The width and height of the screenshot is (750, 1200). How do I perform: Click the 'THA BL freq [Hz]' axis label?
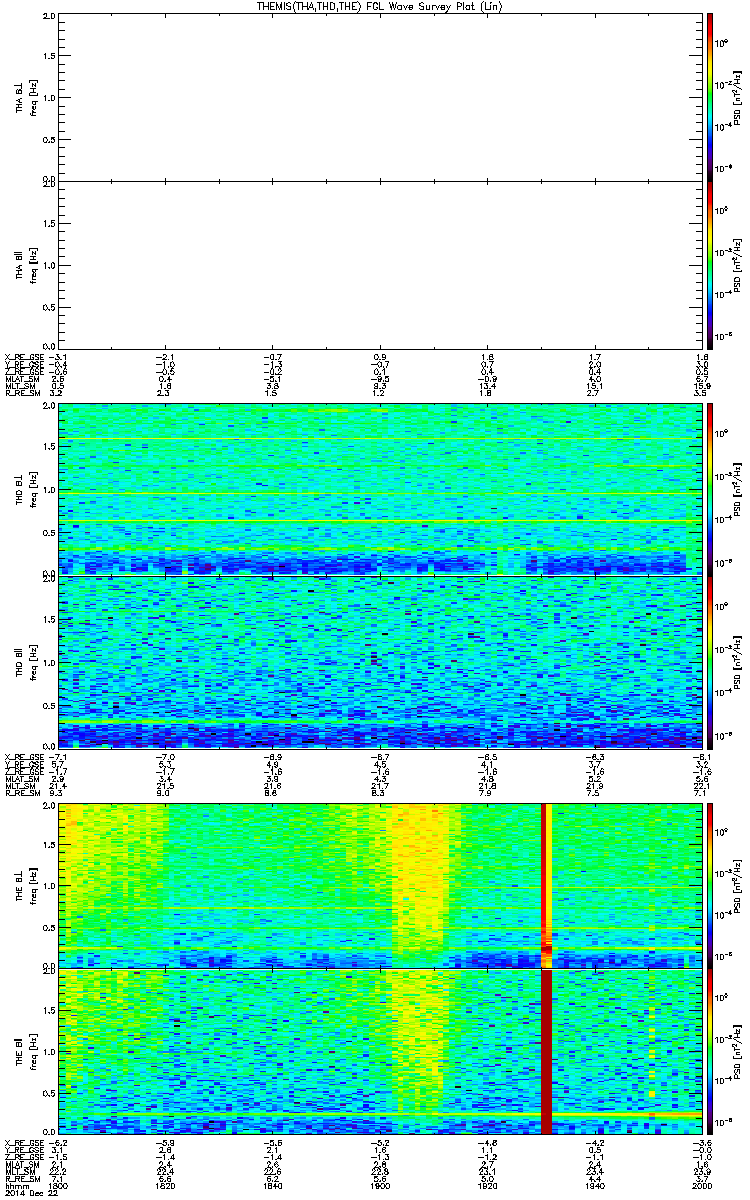(x=26, y=97)
